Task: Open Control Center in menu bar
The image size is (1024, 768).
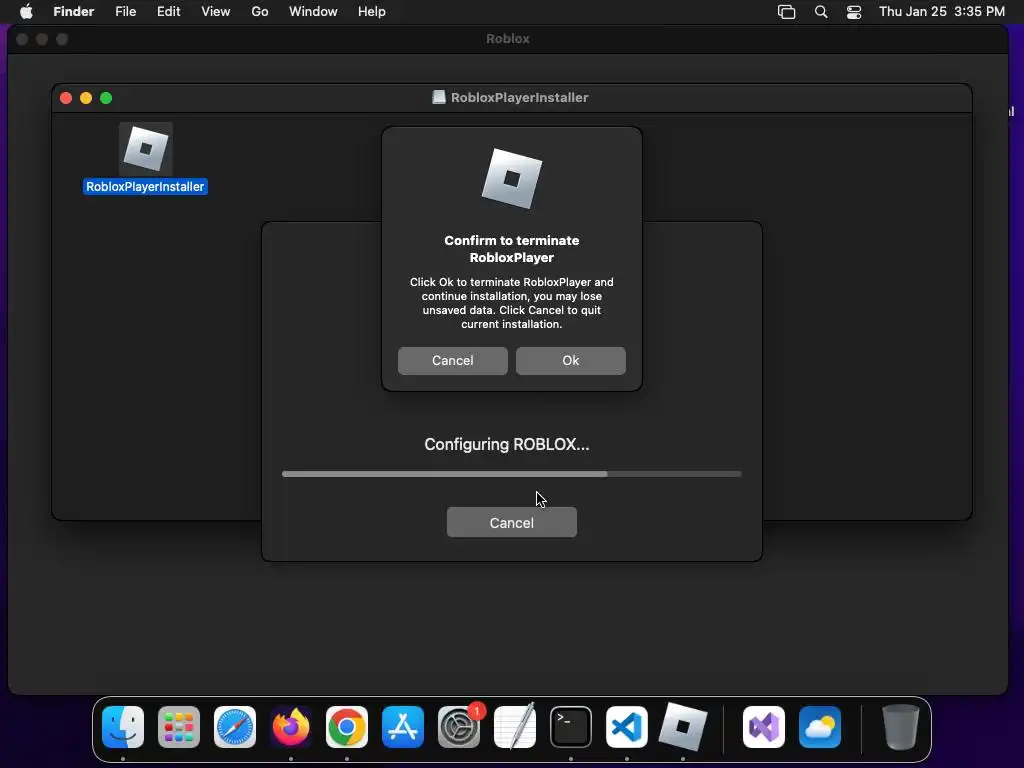Action: [x=854, y=12]
